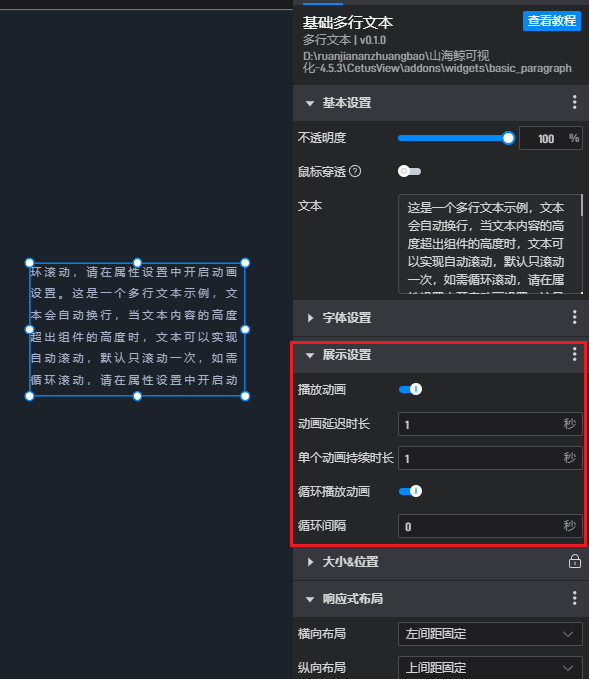This screenshot has width=589, height=679.
Task: Disable the 播放动画 switch
Action: pos(410,389)
